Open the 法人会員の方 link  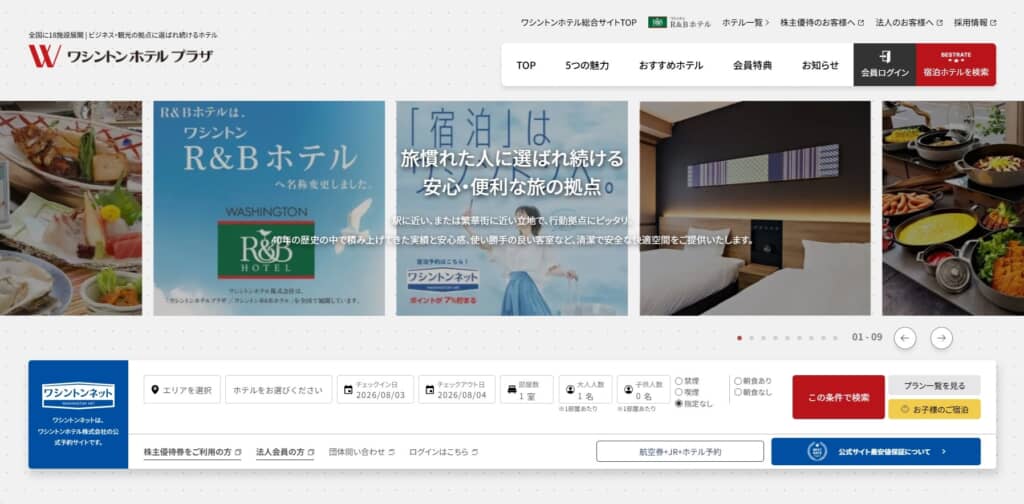(x=285, y=452)
